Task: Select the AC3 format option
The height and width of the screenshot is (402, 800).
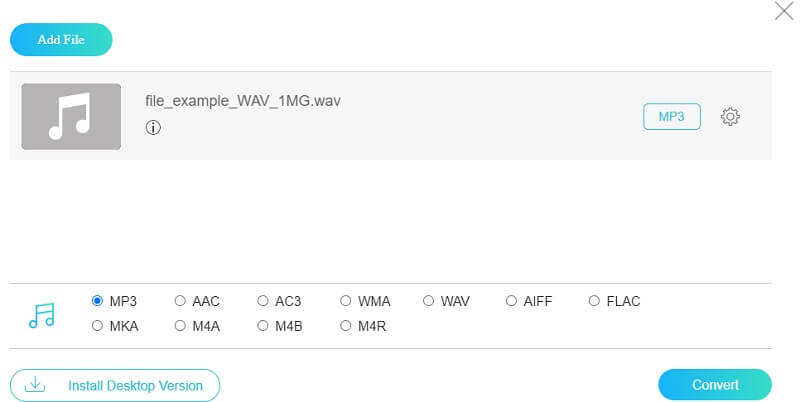Action: [x=263, y=301]
